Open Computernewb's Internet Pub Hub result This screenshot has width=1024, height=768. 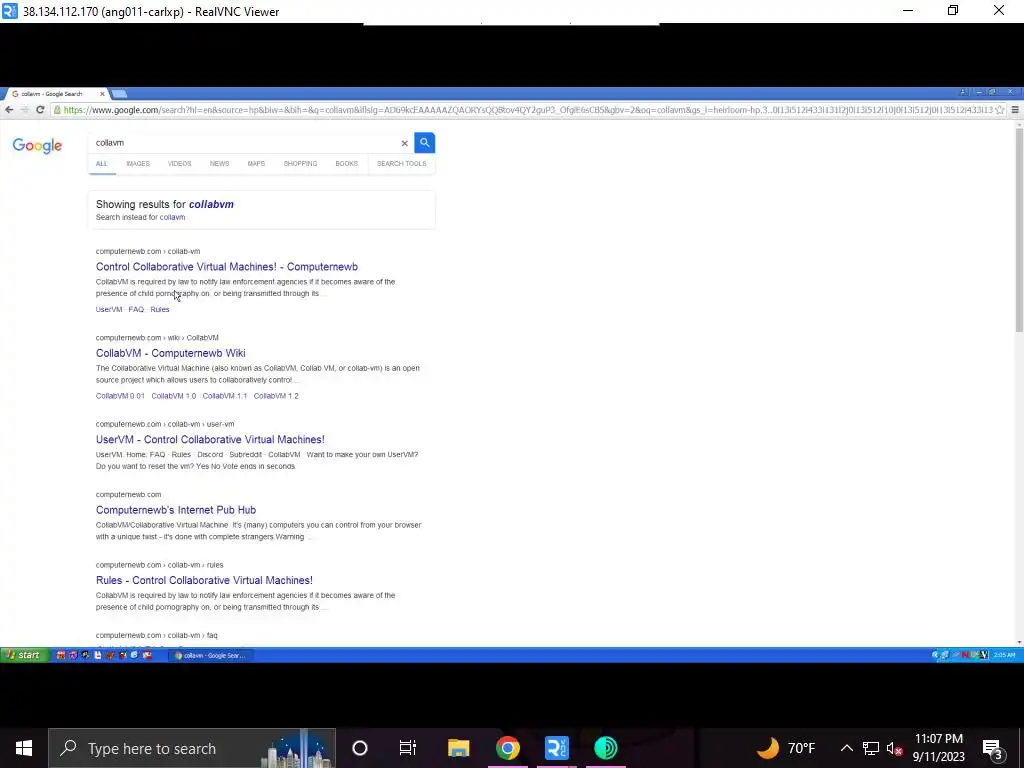pyautogui.click(x=176, y=510)
